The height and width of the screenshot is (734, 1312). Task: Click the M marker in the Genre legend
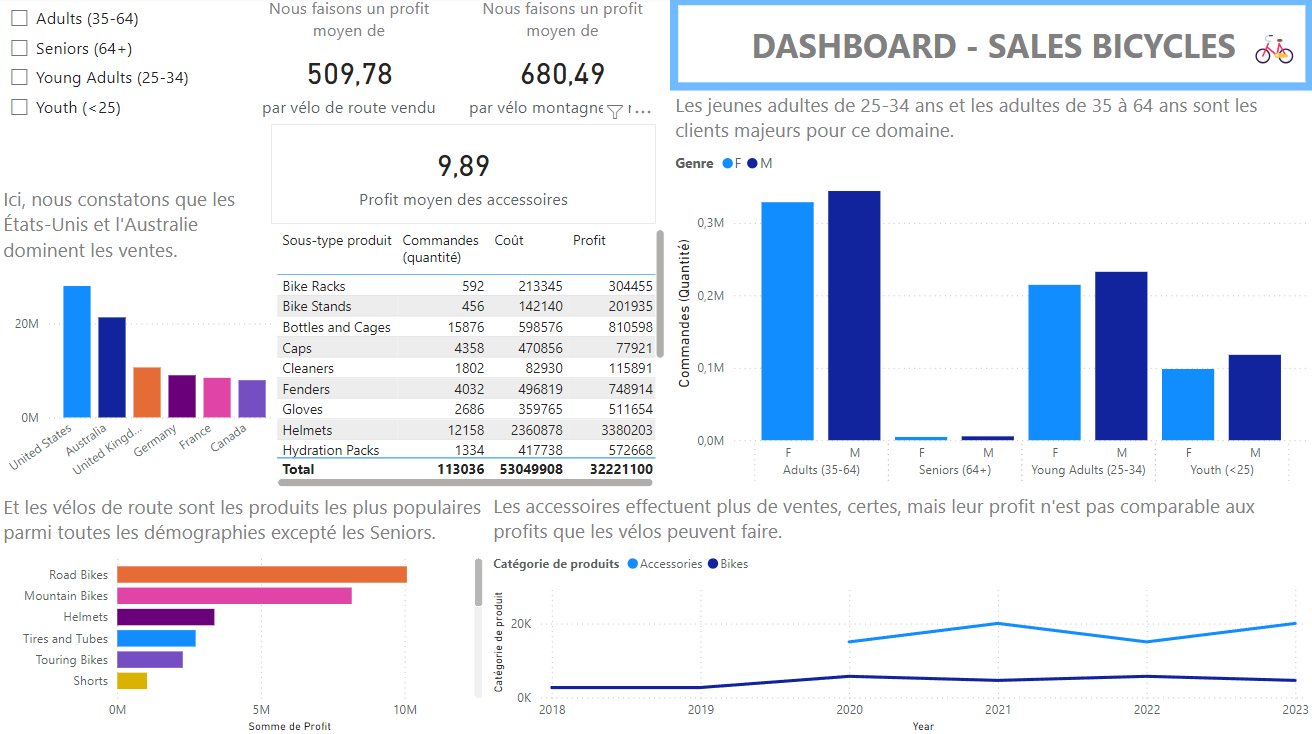click(x=752, y=164)
